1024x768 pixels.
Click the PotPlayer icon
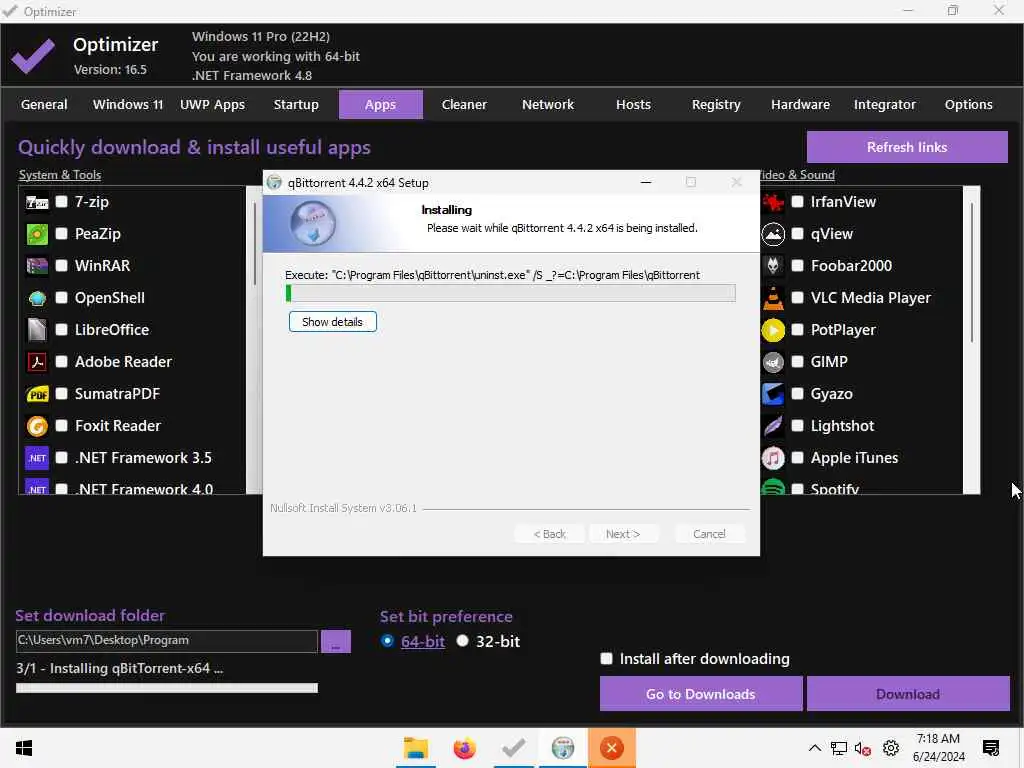coord(773,330)
